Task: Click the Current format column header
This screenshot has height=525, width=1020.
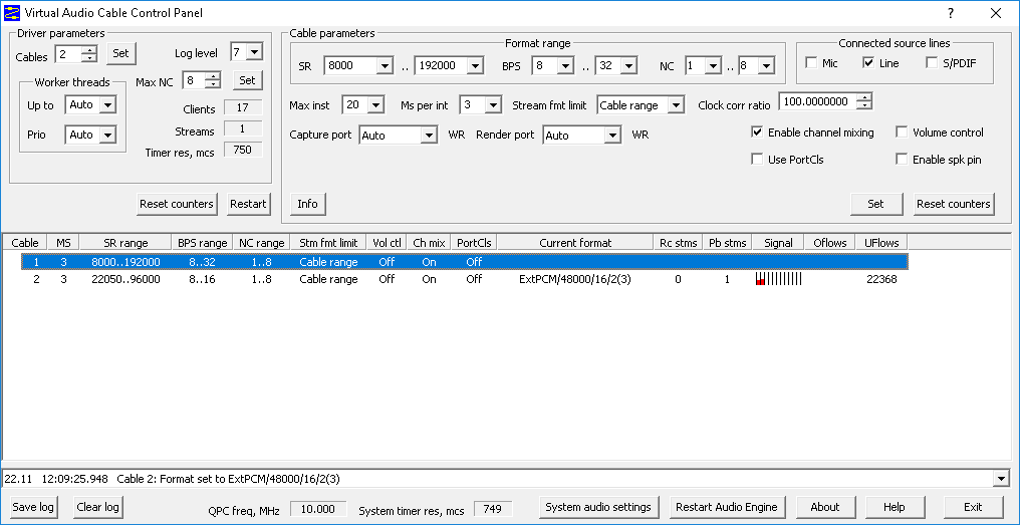Action: pos(575,243)
